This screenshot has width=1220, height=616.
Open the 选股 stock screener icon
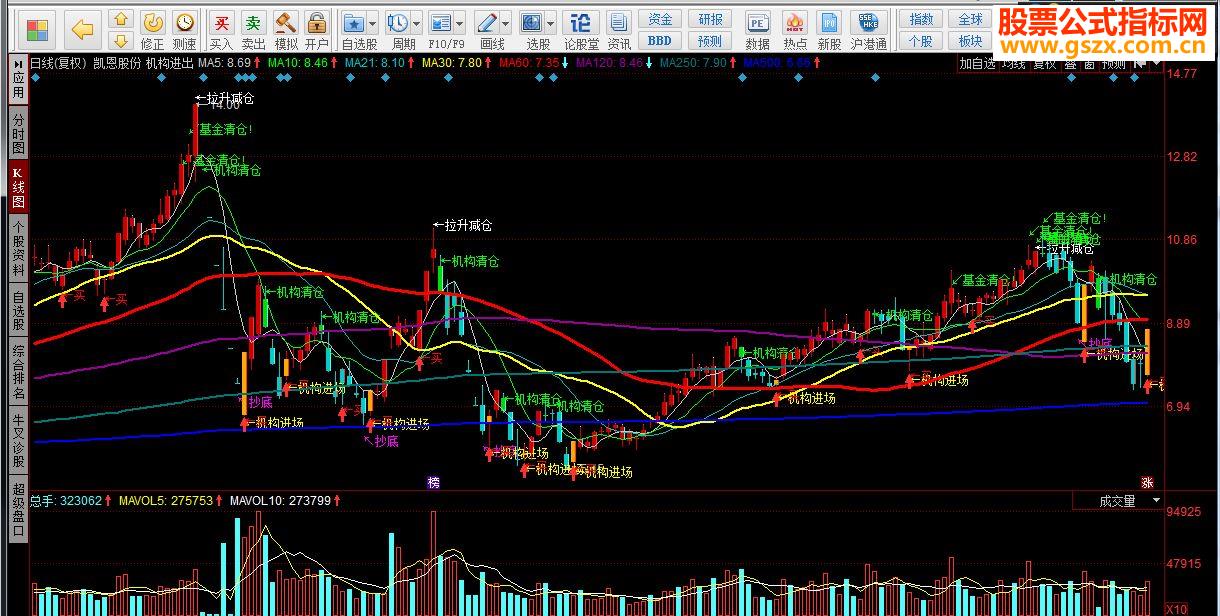531,22
